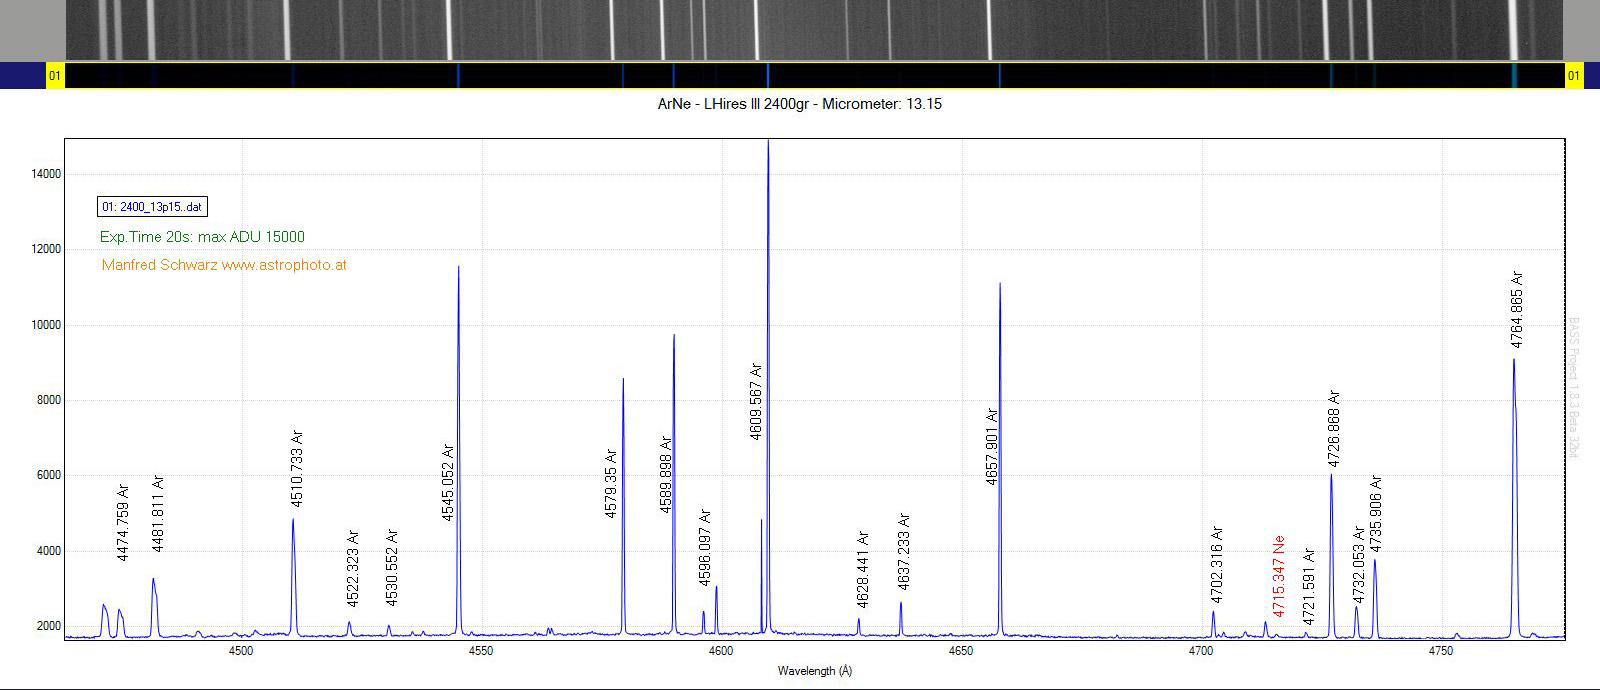This screenshot has width=1600, height=690.
Task: Click the right yellow 01 strip marker
Action: point(1574,76)
